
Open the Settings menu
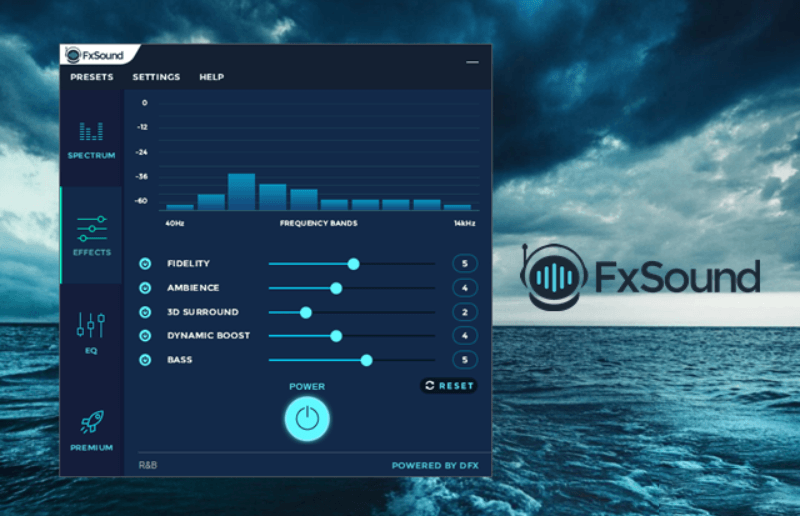(x=156, y=77)
